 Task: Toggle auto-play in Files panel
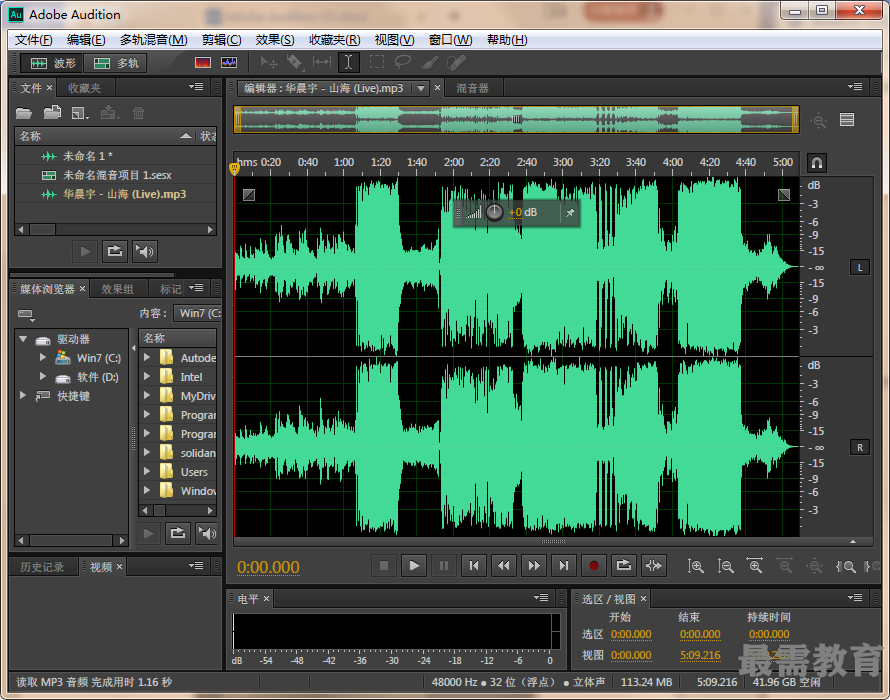(x=145, y=252)
